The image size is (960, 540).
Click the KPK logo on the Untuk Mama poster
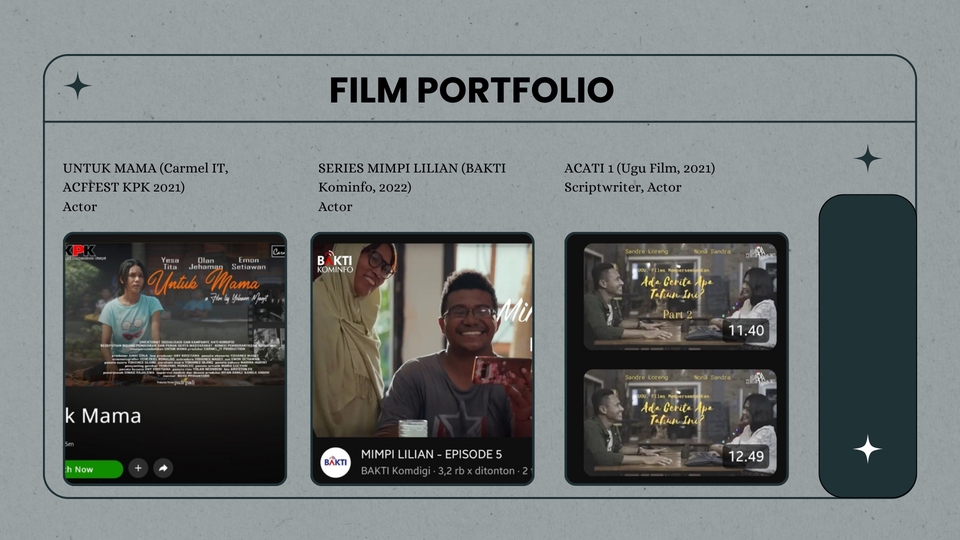click(82, 250)
